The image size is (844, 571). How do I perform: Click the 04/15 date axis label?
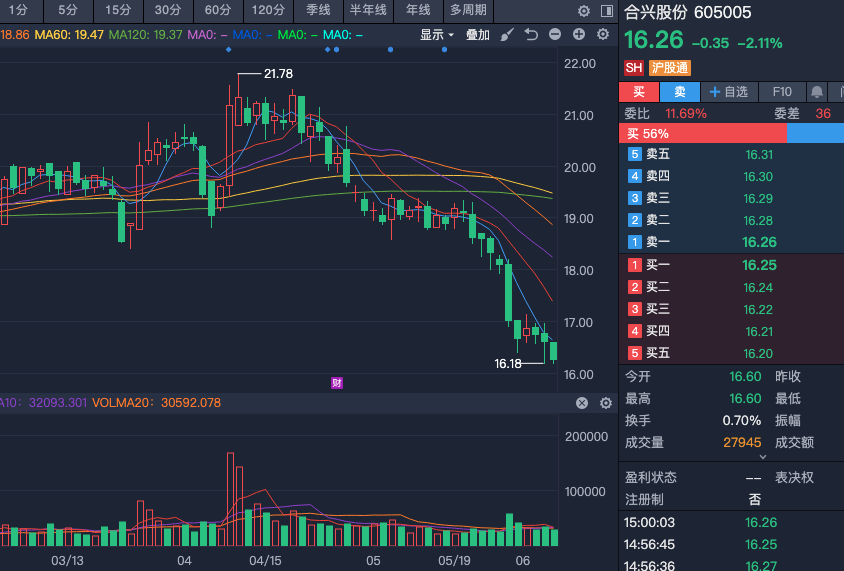[x=265, y=561]
